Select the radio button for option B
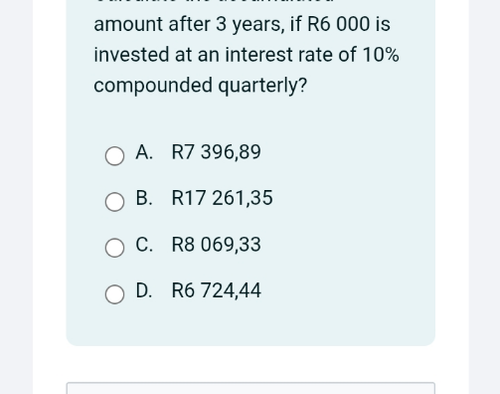 click(115, 202)
